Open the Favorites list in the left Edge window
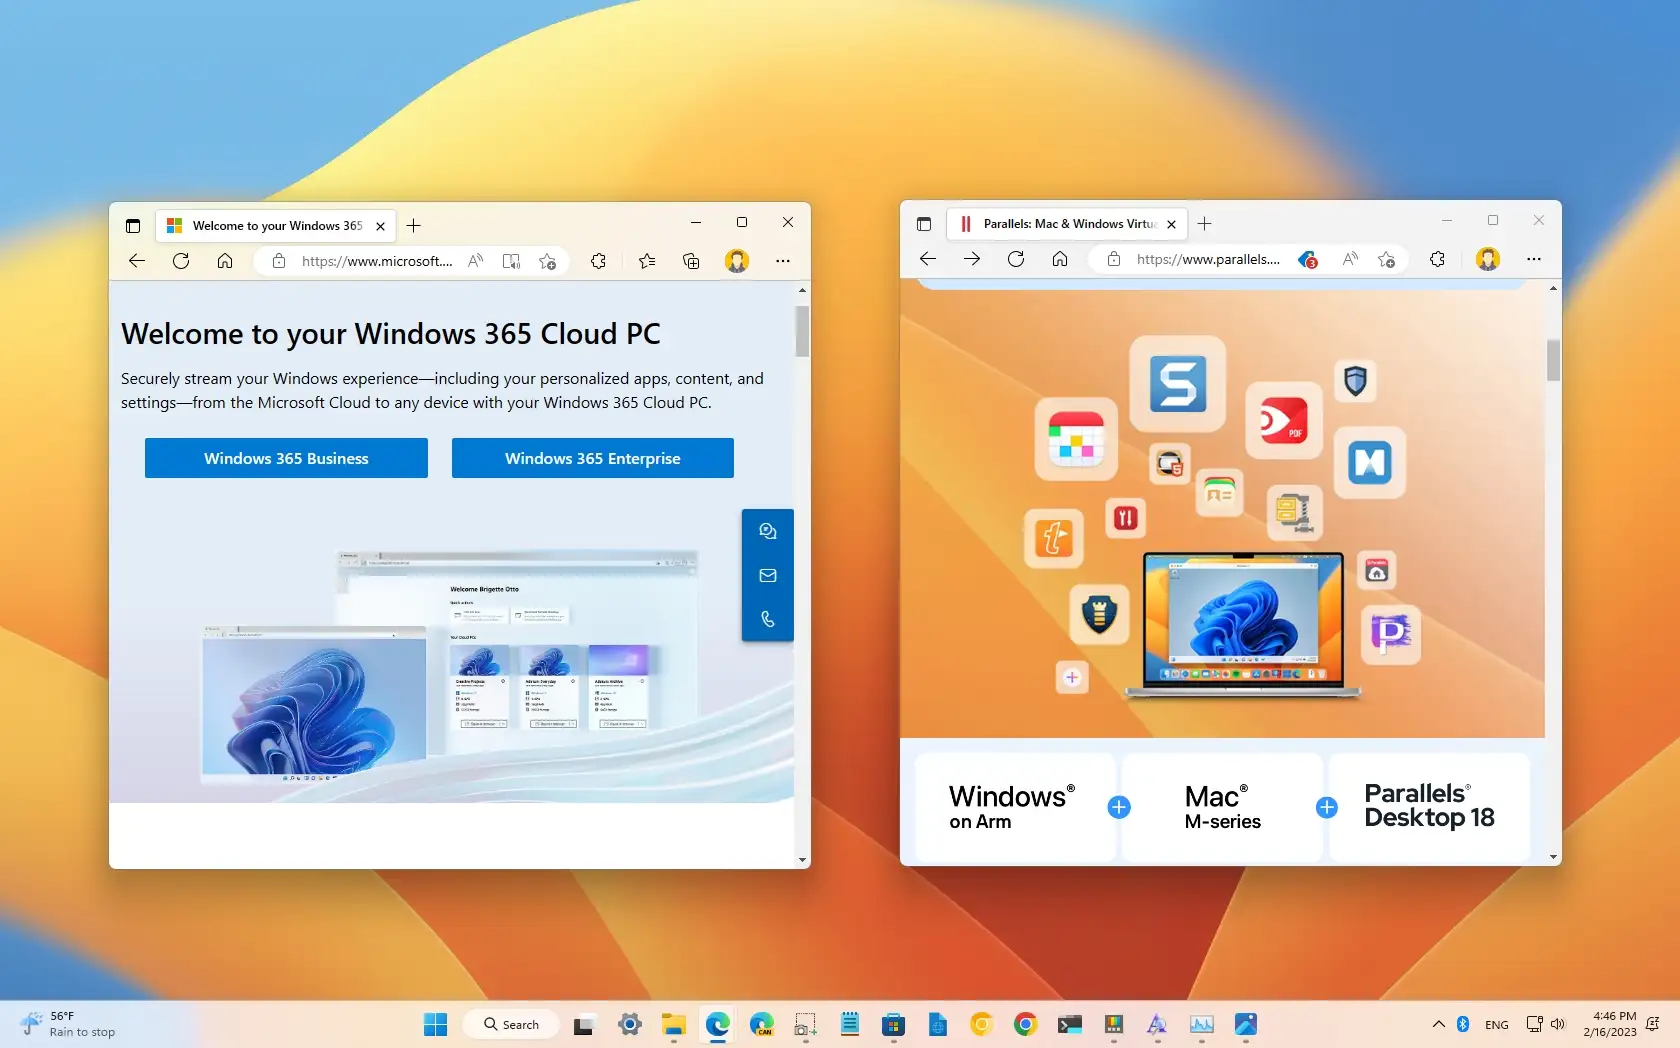 pos(646,261)
